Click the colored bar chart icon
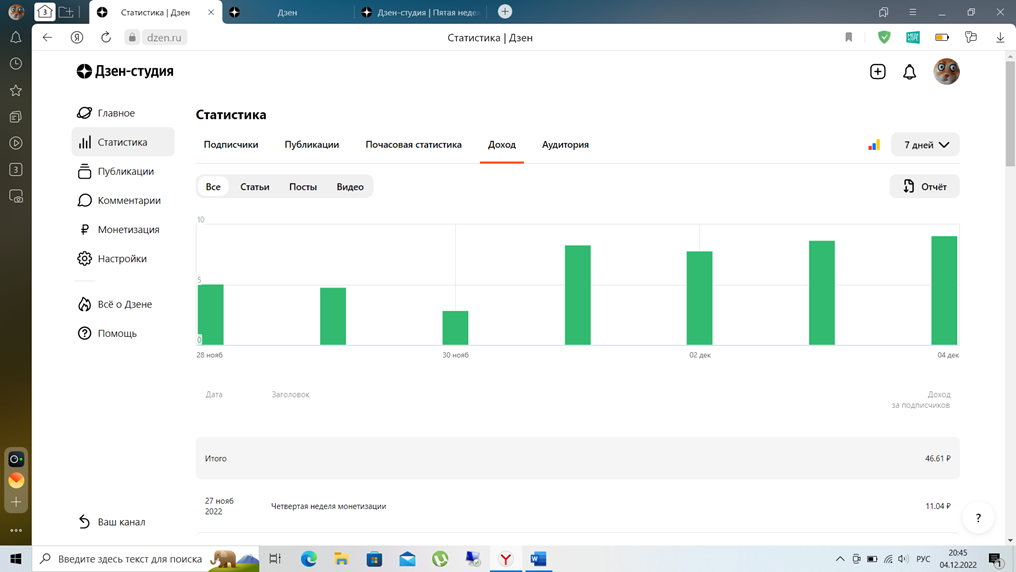The image size is (1016, 572). tap(874, 145)
